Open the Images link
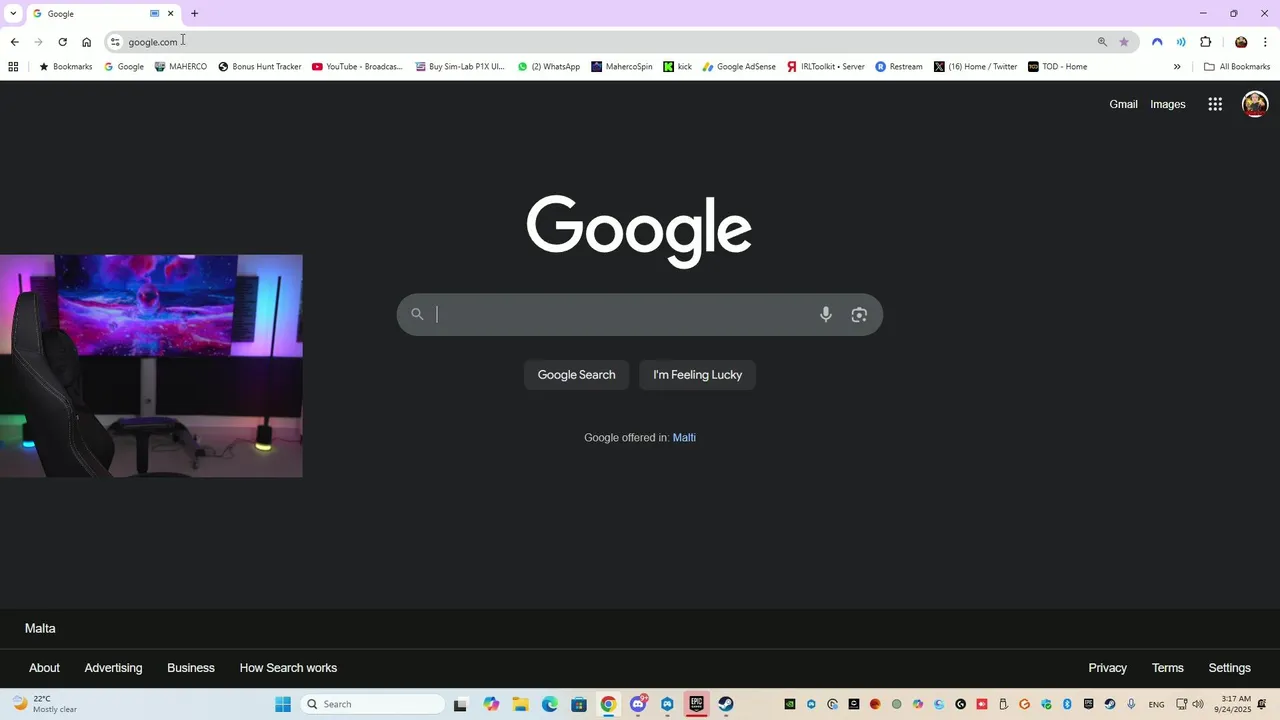The height and width of the screenshot is (720, 1280). point(1168,104)
